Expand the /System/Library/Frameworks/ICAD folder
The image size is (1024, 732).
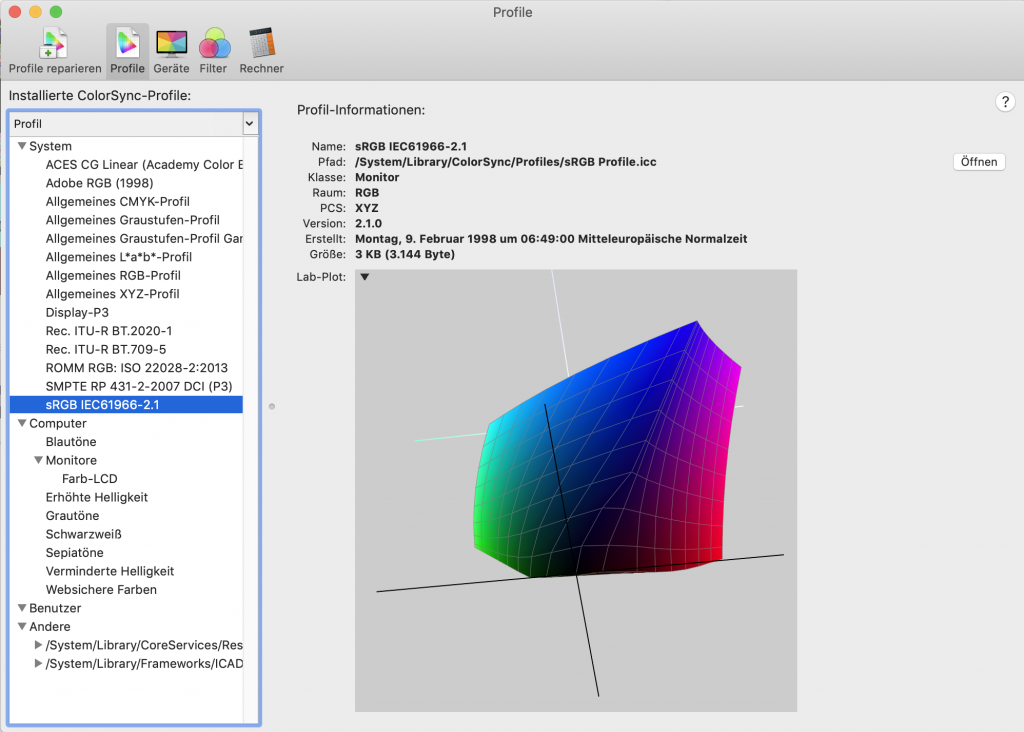pyautogui.click(x=39, y=663)
